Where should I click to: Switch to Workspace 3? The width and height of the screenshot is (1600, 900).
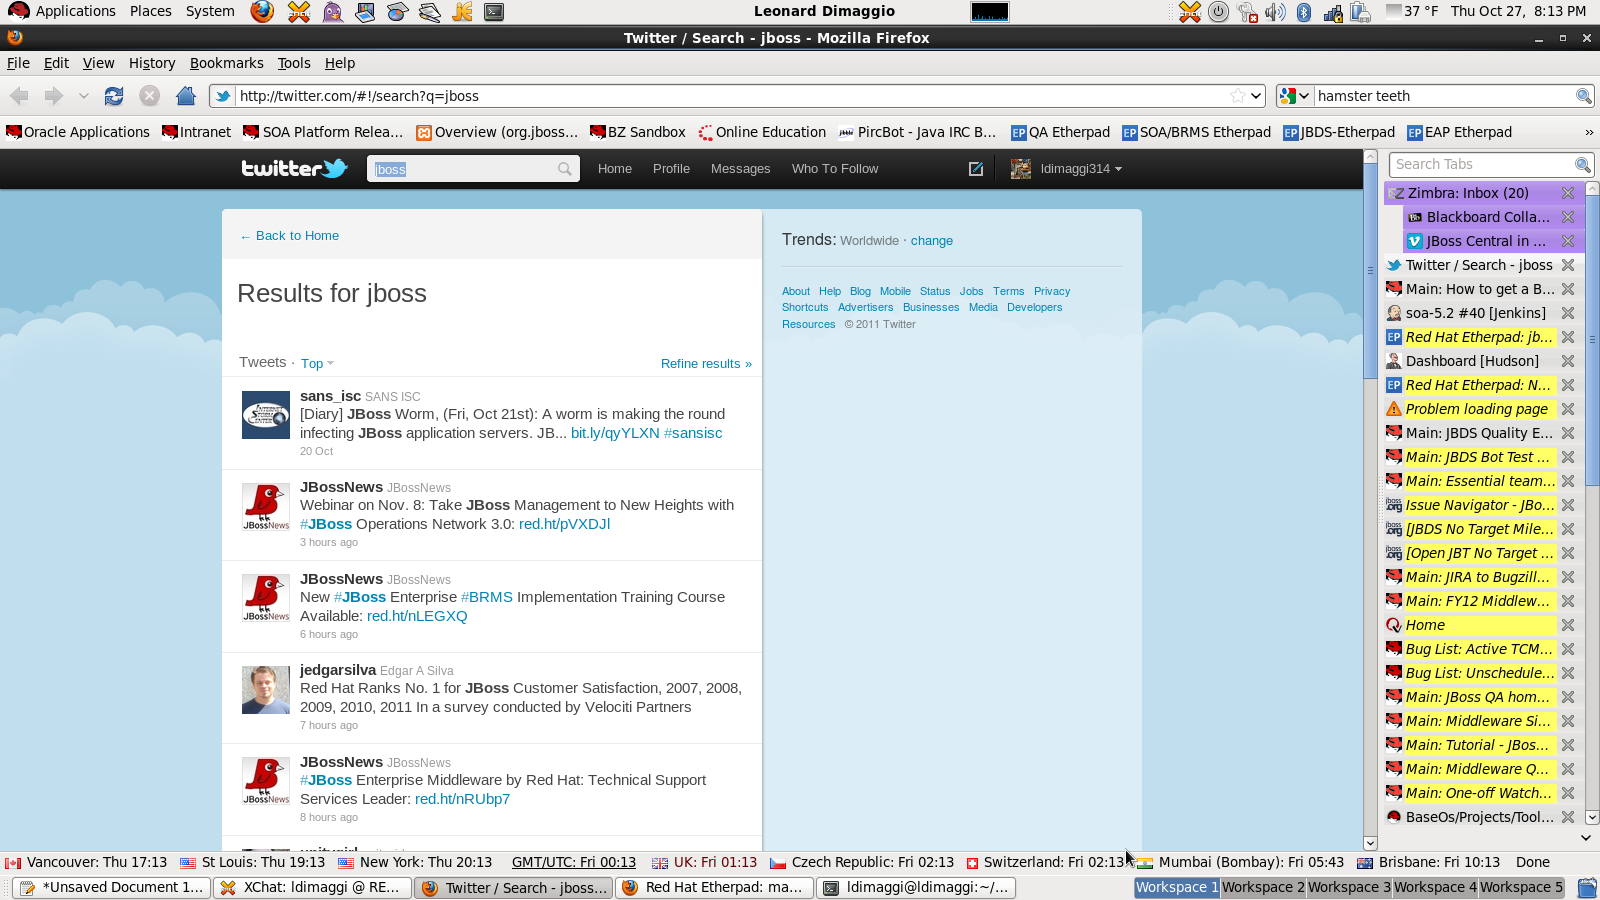click(1349, 888)
